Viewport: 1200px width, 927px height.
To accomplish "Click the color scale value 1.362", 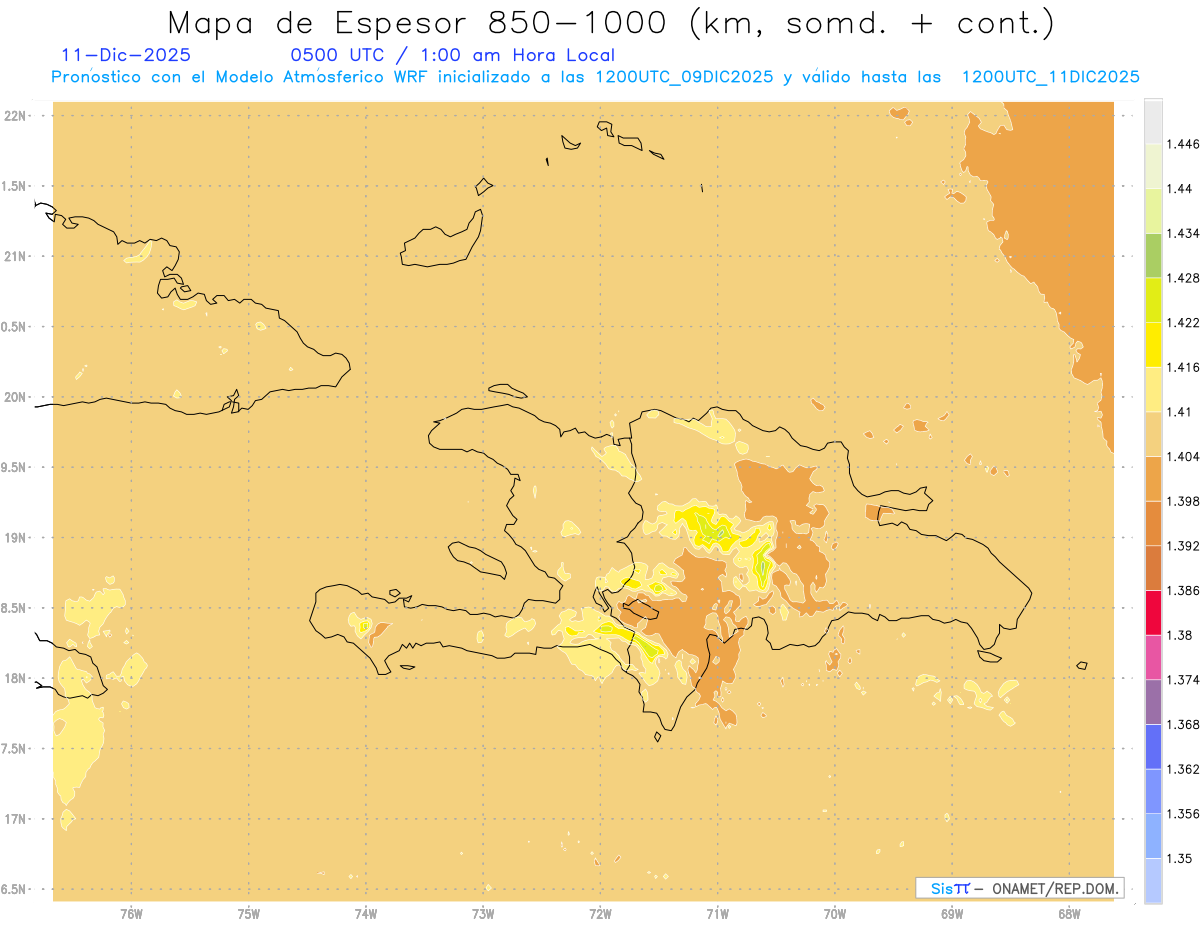I will click(x=1185, y=769).
